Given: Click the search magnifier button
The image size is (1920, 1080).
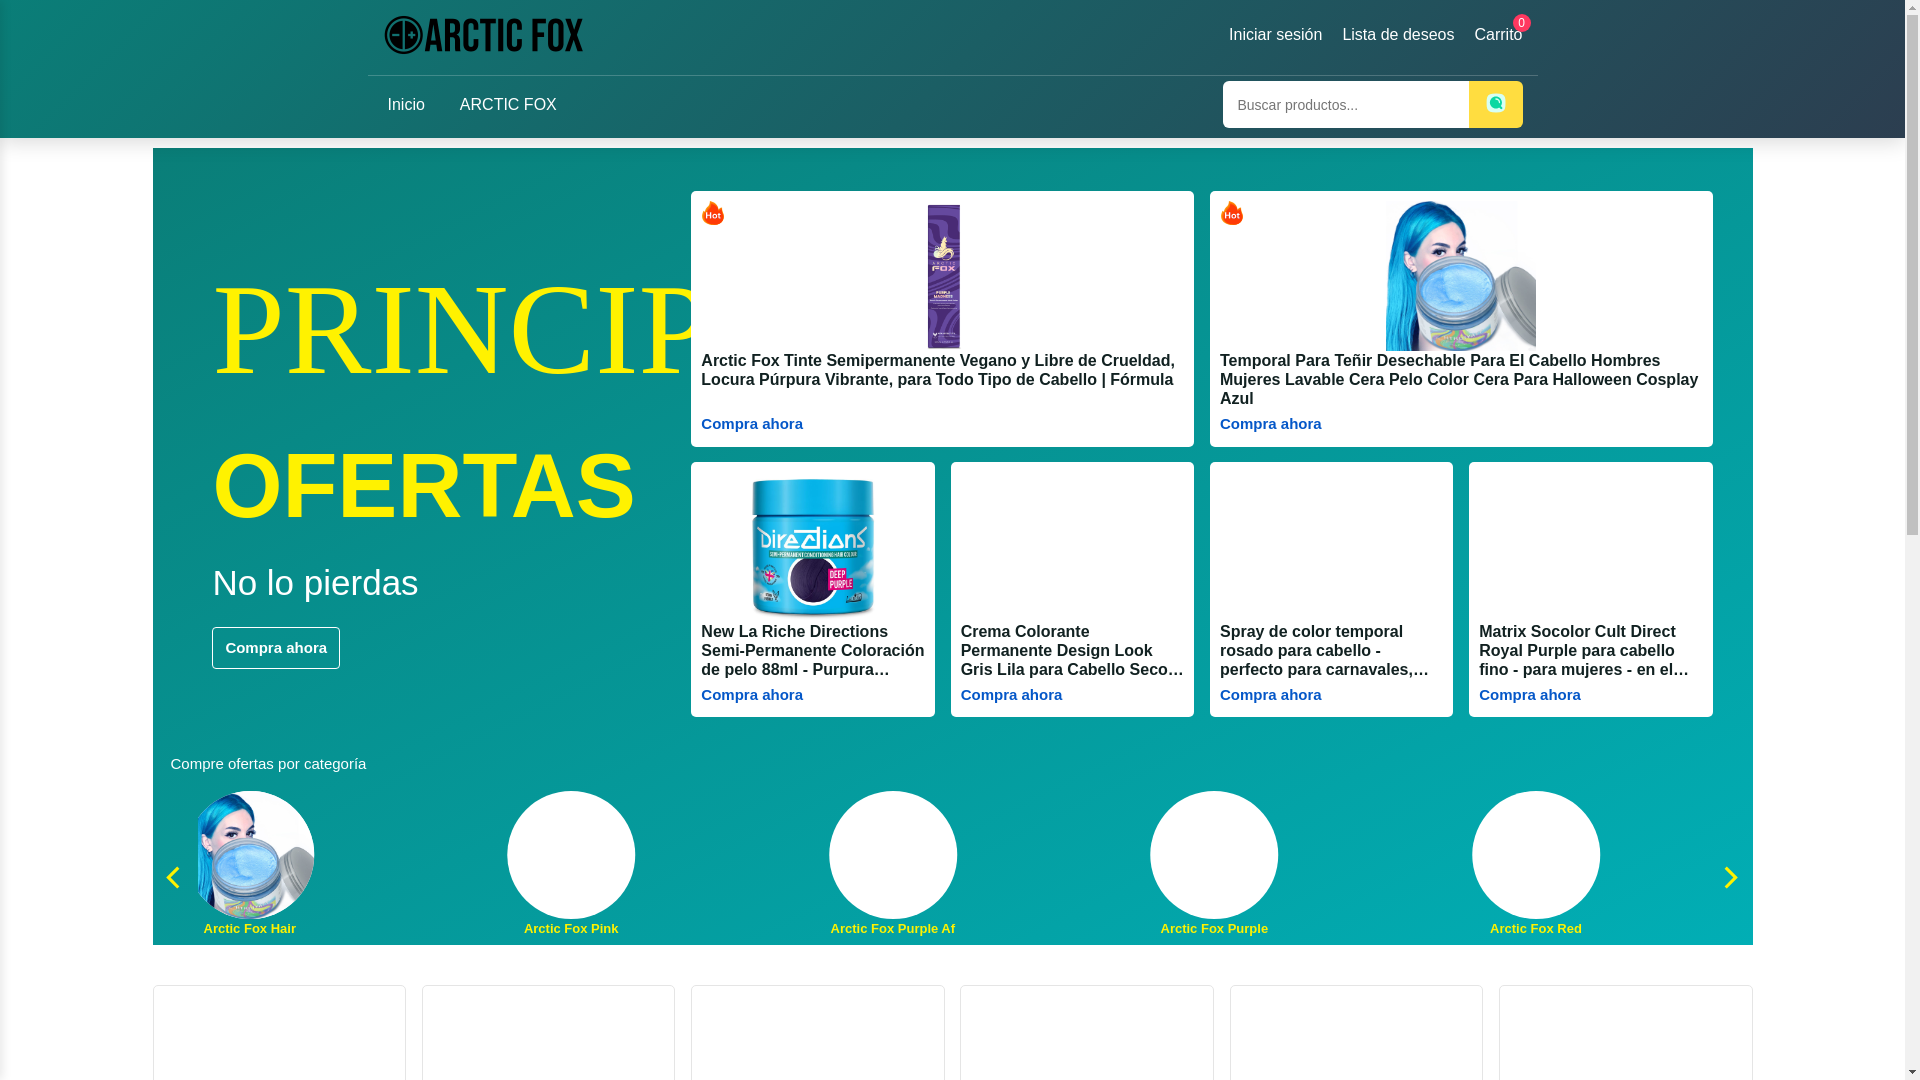Looking at the screenshot, I should pyautogui.click(x=1495, y=104).
